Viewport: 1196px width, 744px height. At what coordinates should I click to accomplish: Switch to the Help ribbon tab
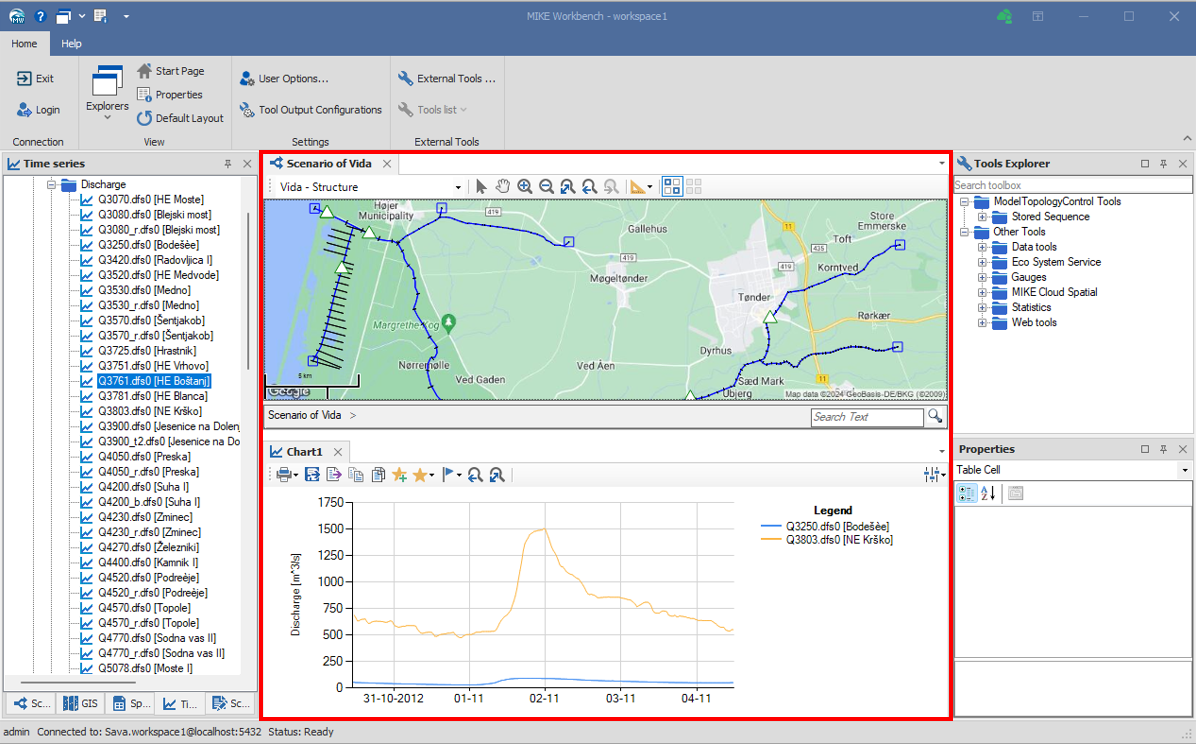72,43
